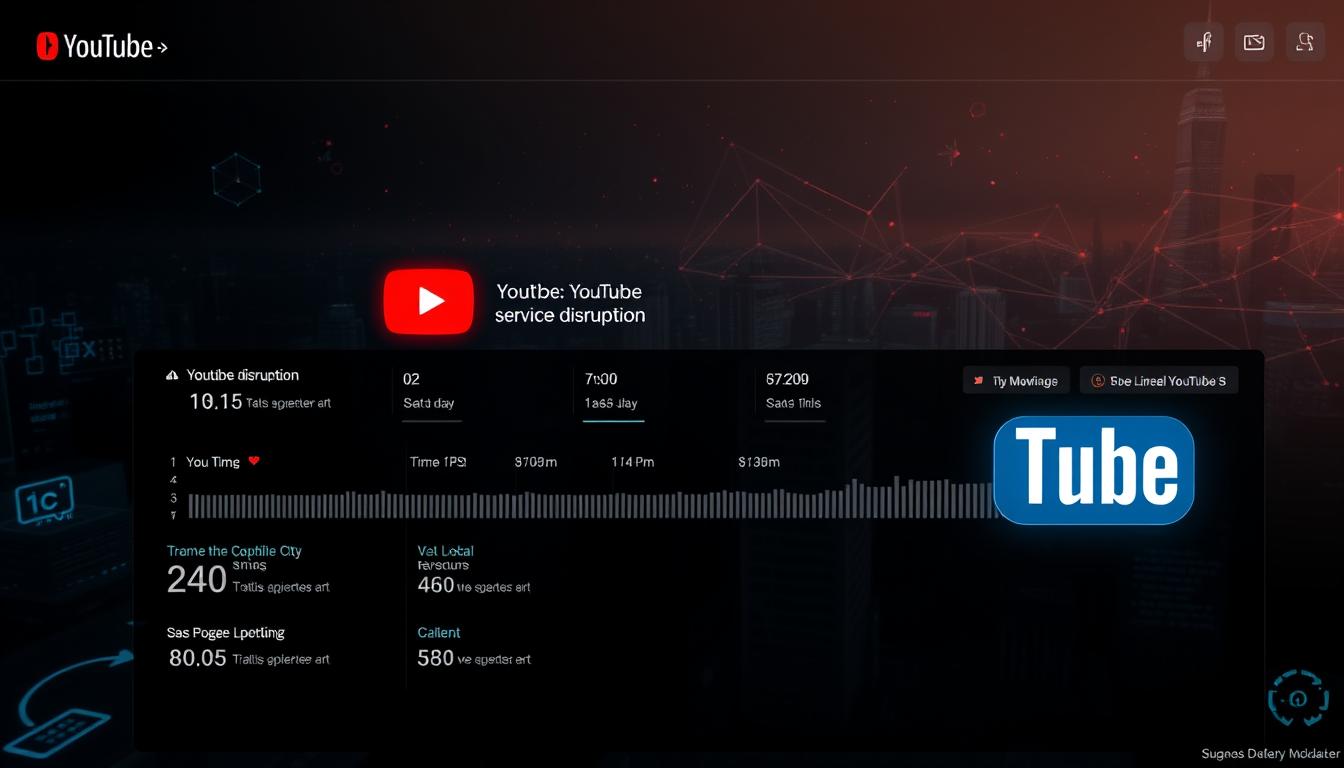Viewport: 1344px width, 768px height.
Task: Open the user profile icon in header
Action: point(1305,42)
